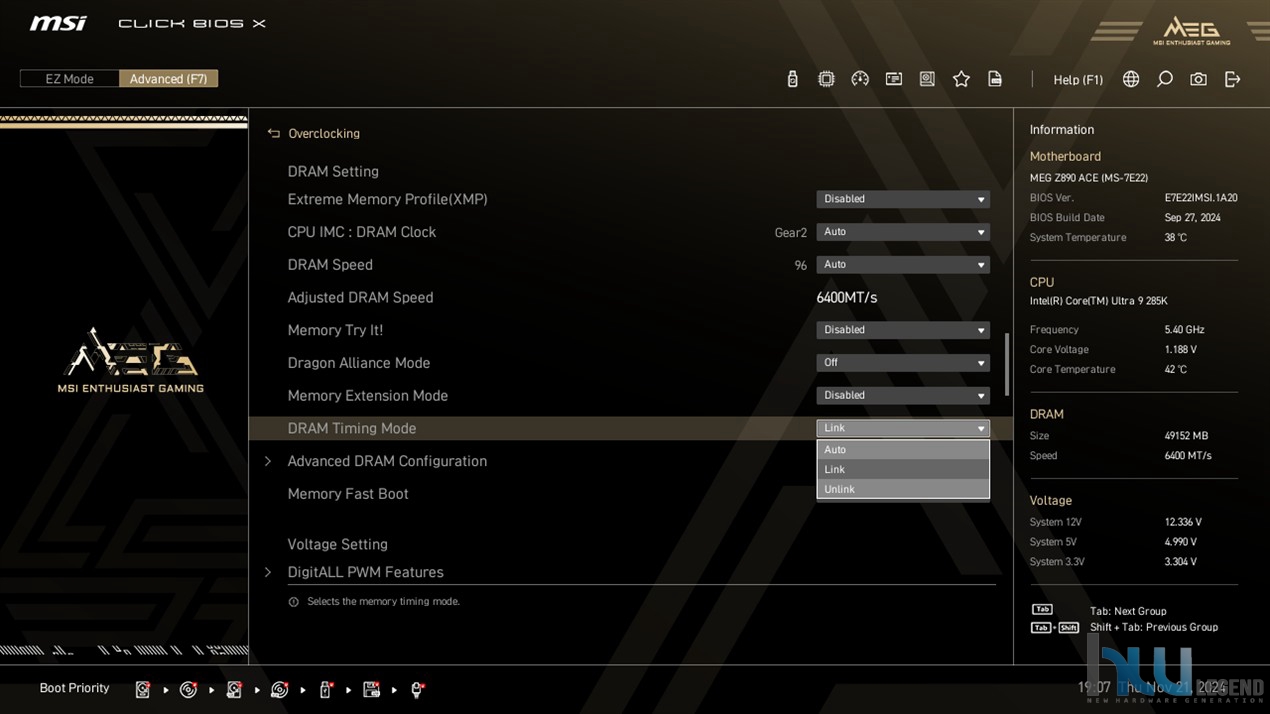Open Favorites with the star icon
1270x714 pixels.
(x=961, y=79)
